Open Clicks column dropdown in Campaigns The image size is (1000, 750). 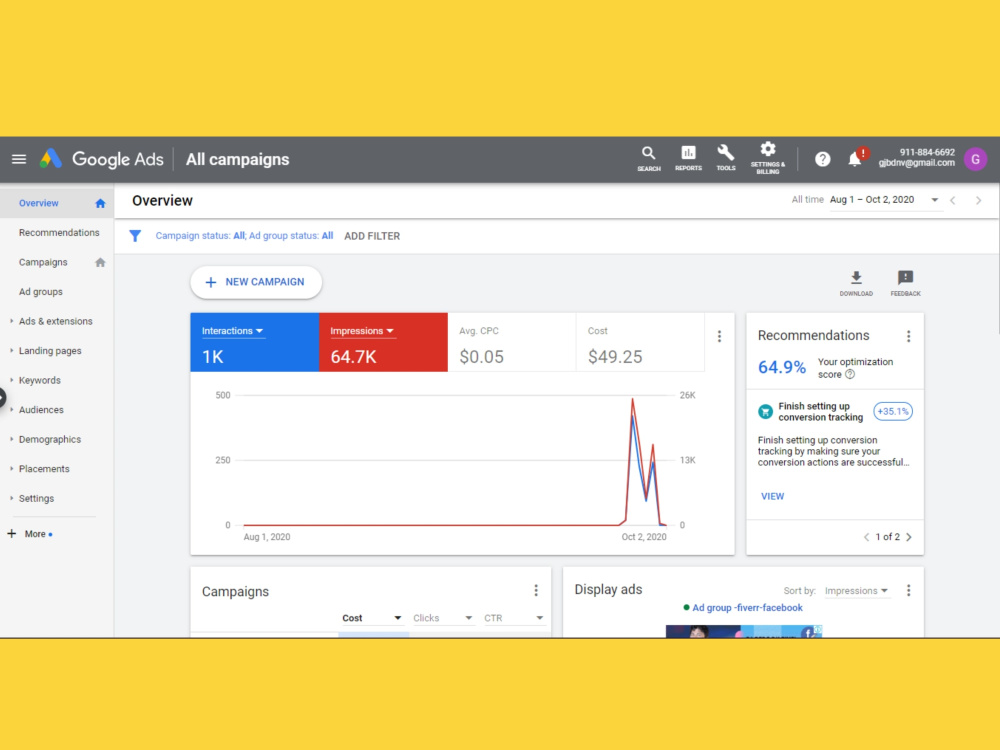point(443,618)
